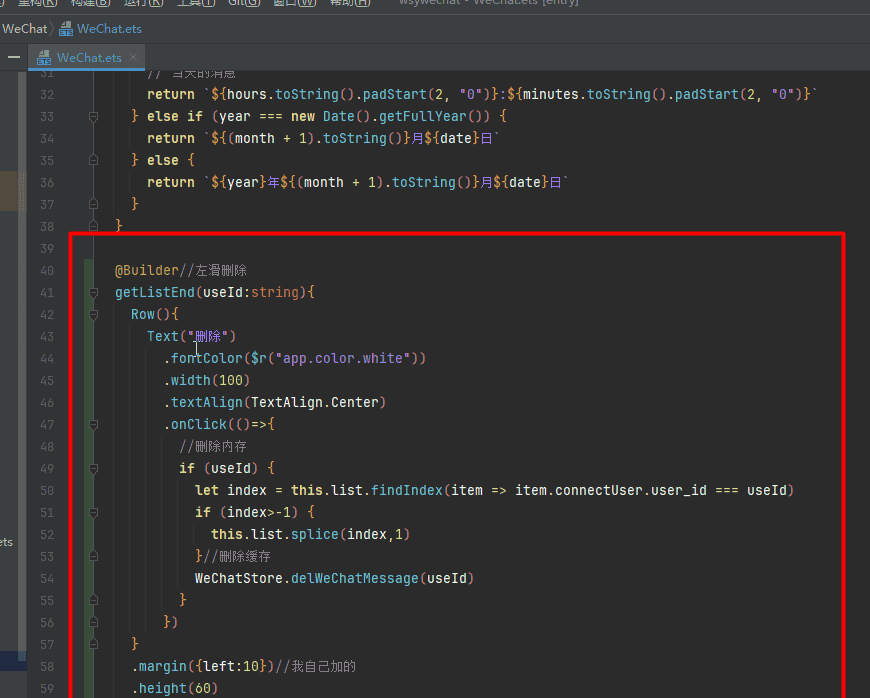Fold the Row block at line 42
The width and height of the screenshot is (870, 698).
coord(93,314)
